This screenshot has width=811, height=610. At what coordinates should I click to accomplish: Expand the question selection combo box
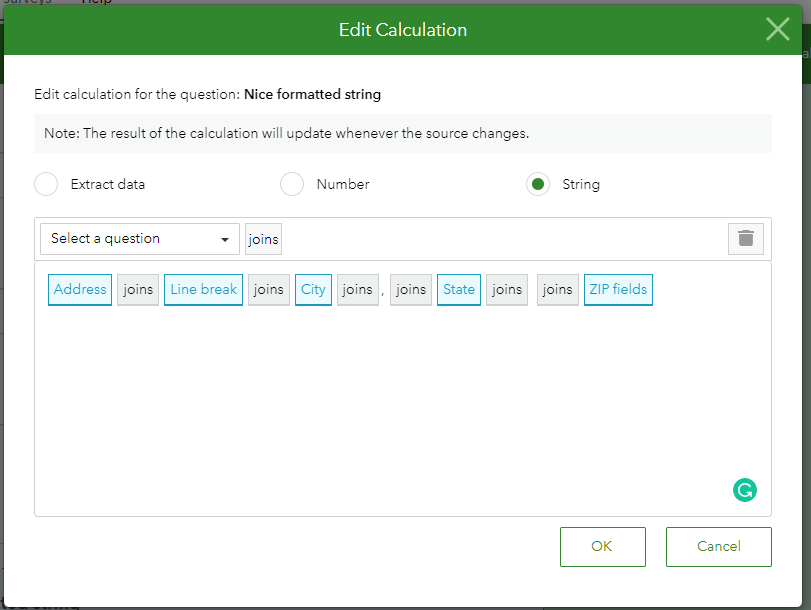[x=139, y=238]
